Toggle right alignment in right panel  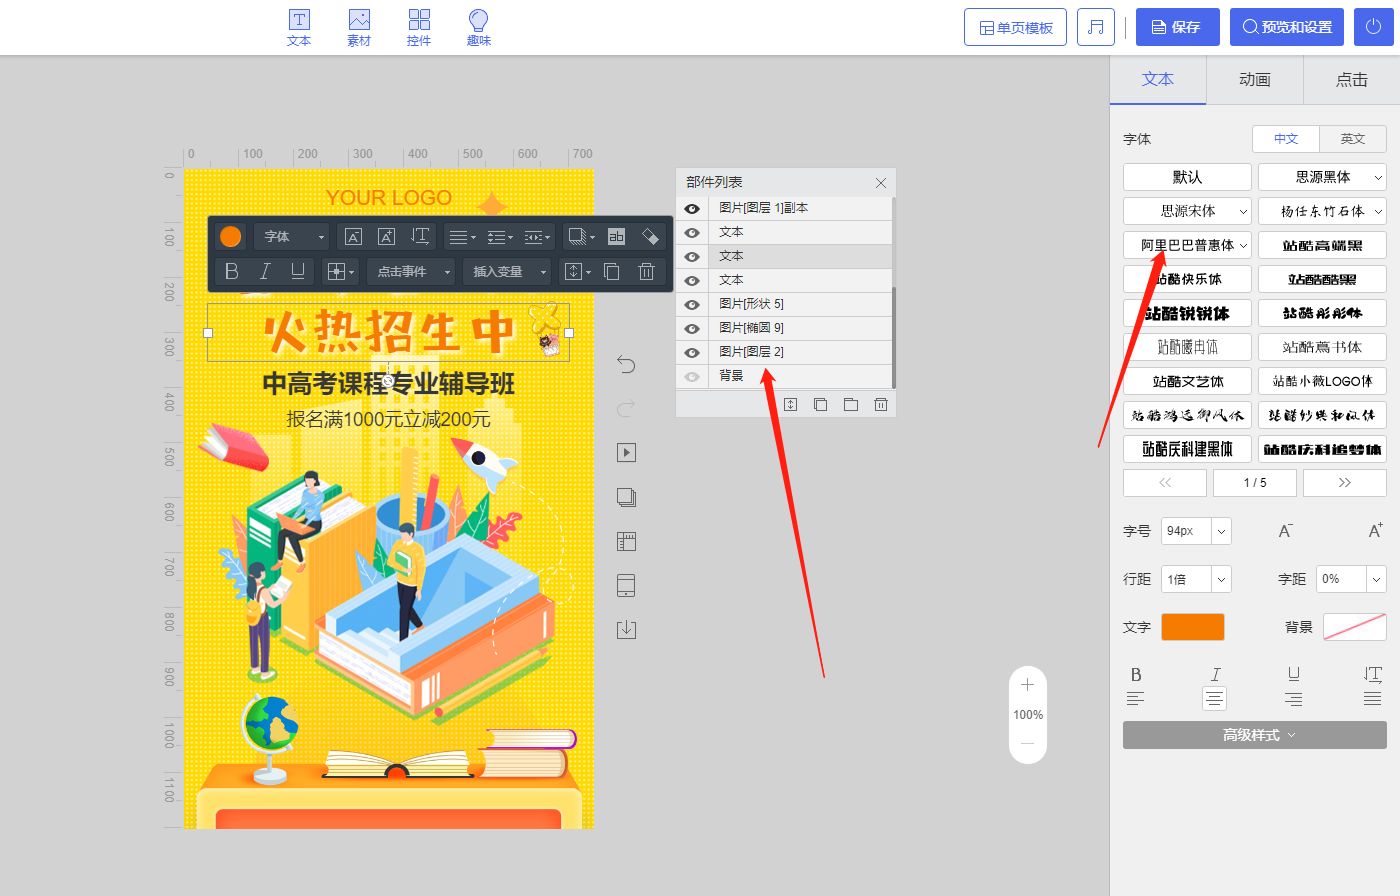1293,699
